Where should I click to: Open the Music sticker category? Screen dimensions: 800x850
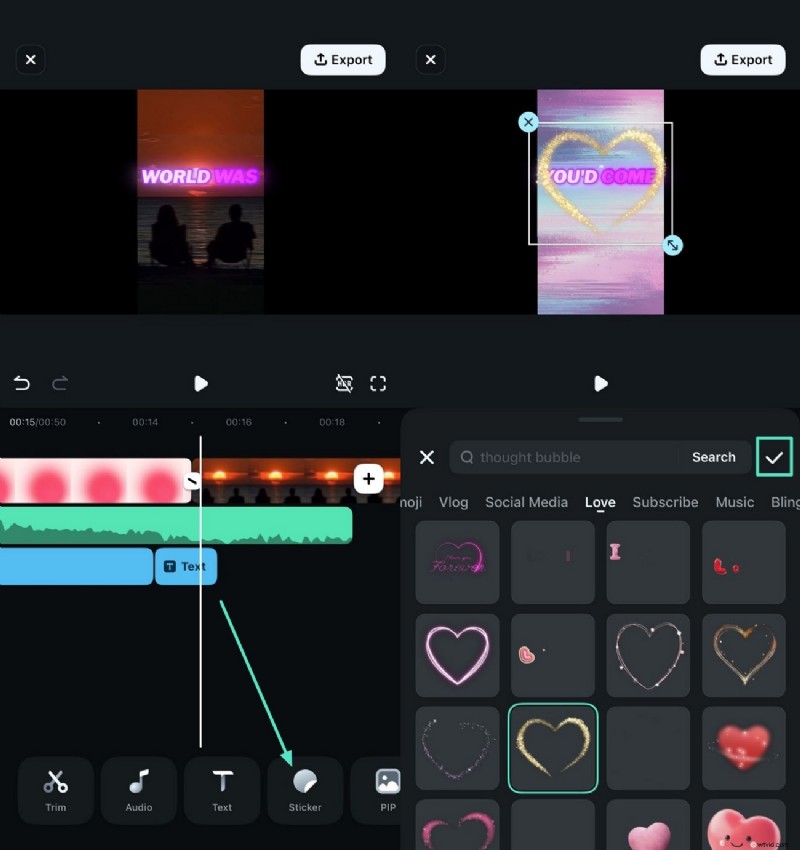(735, 502)
